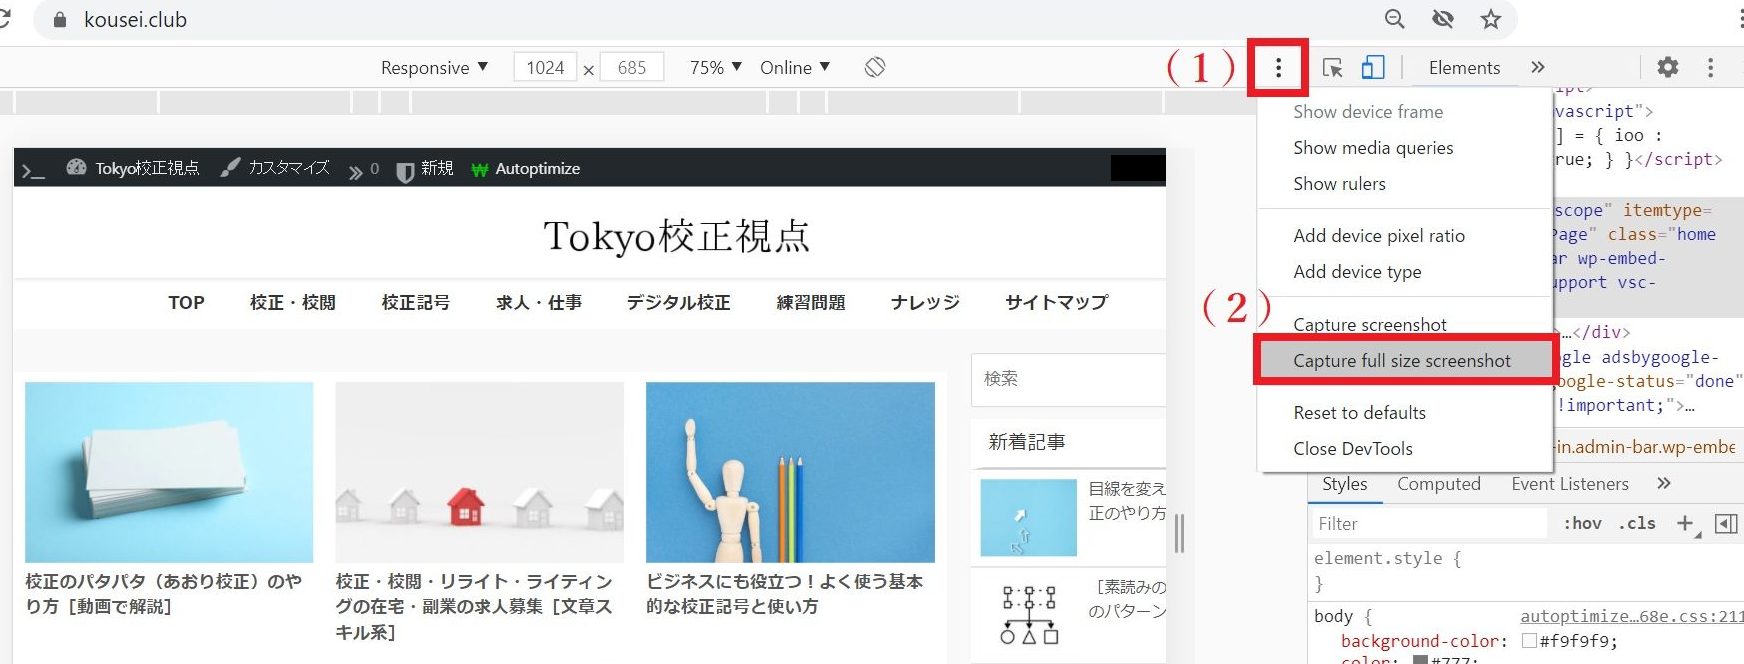
Task: Rotate the device viewport orientation
Action: pyautogui.click(x=875, y=67)
